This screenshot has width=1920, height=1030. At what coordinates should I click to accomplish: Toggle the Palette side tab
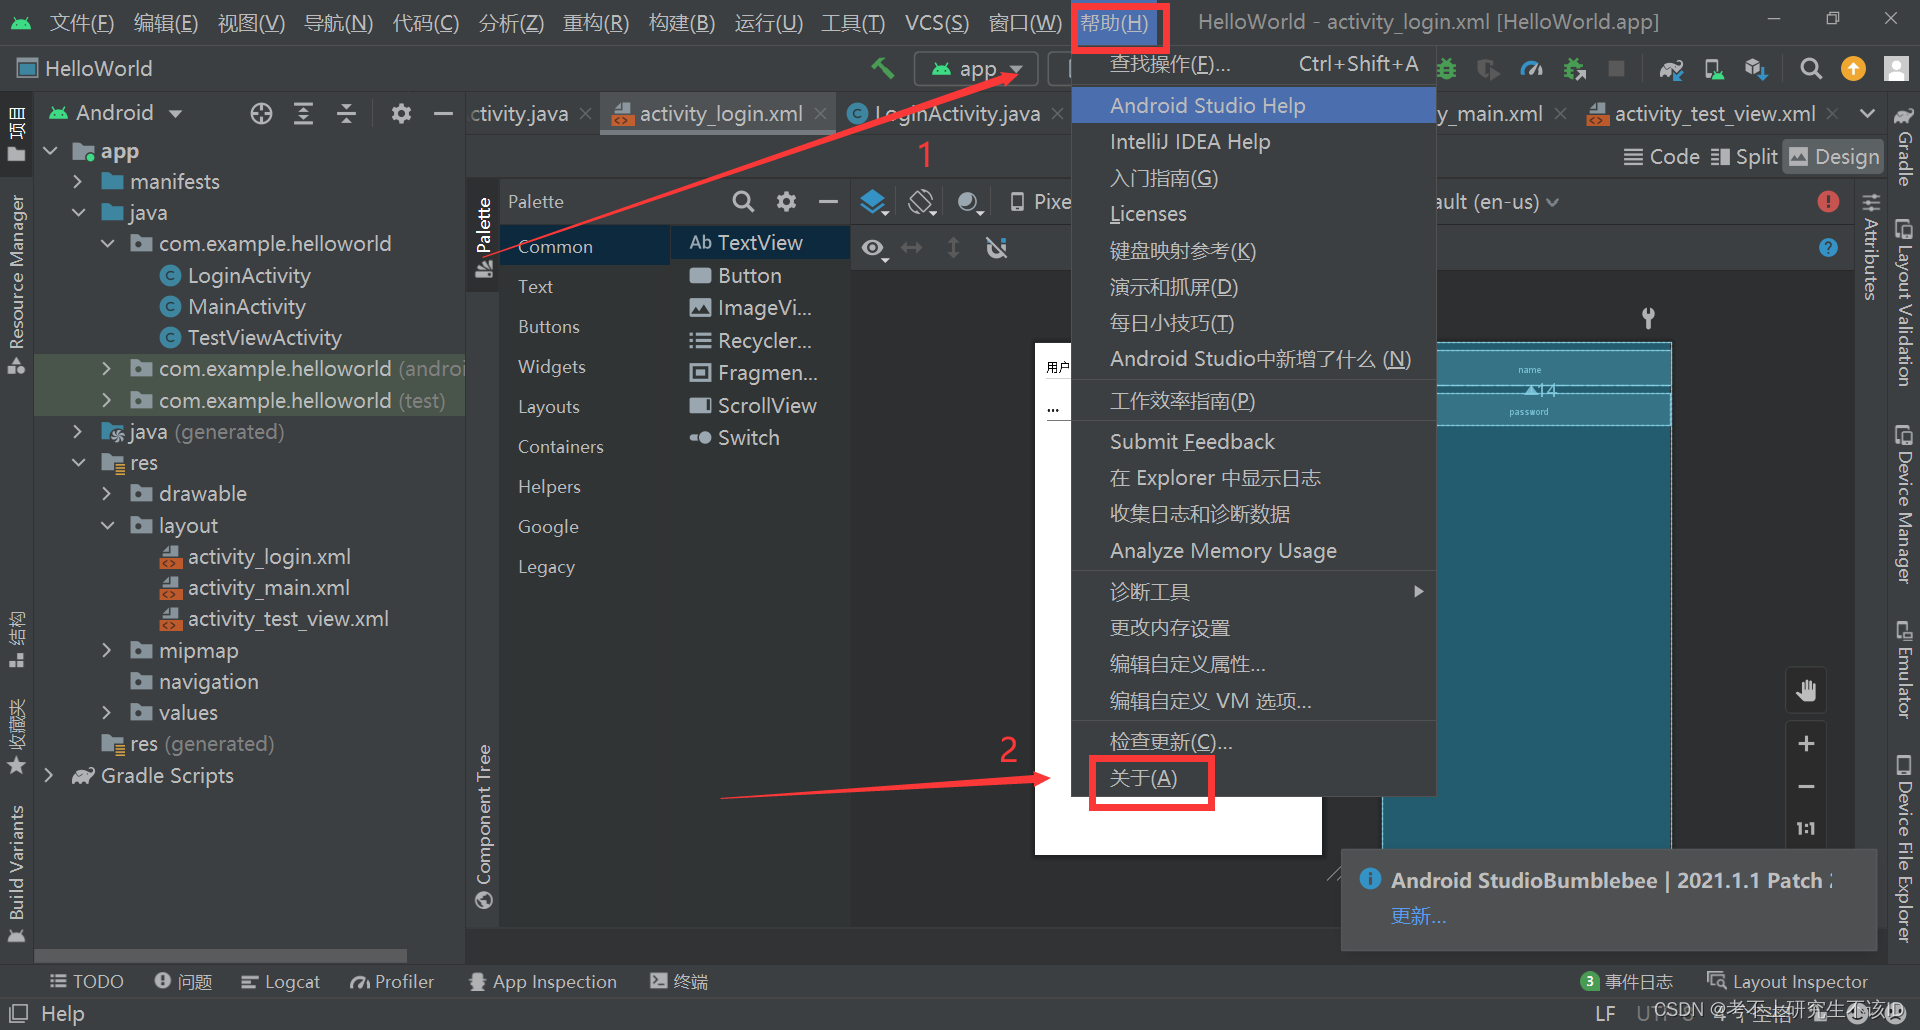click(483, 236)
